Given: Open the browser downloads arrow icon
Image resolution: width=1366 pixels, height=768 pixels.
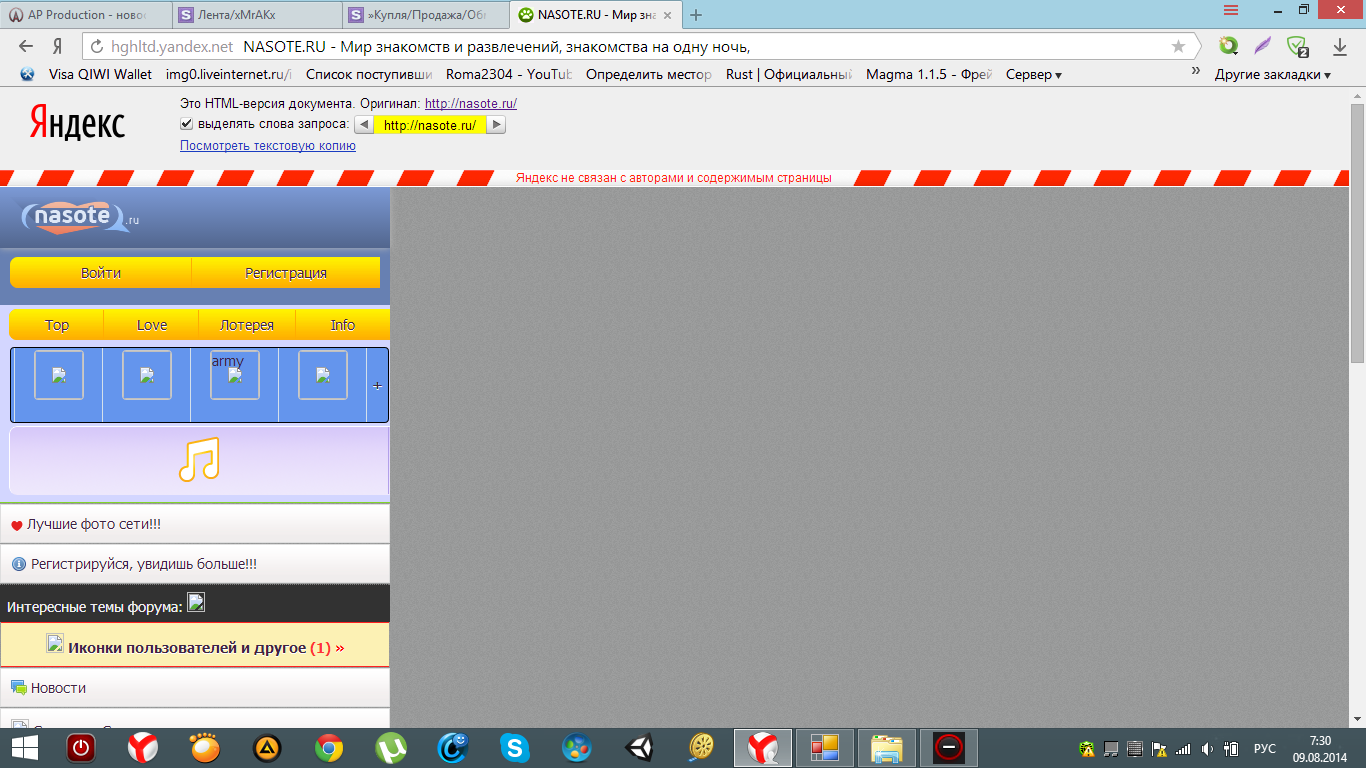Looking at the screenshot, I should point(1339,46).
